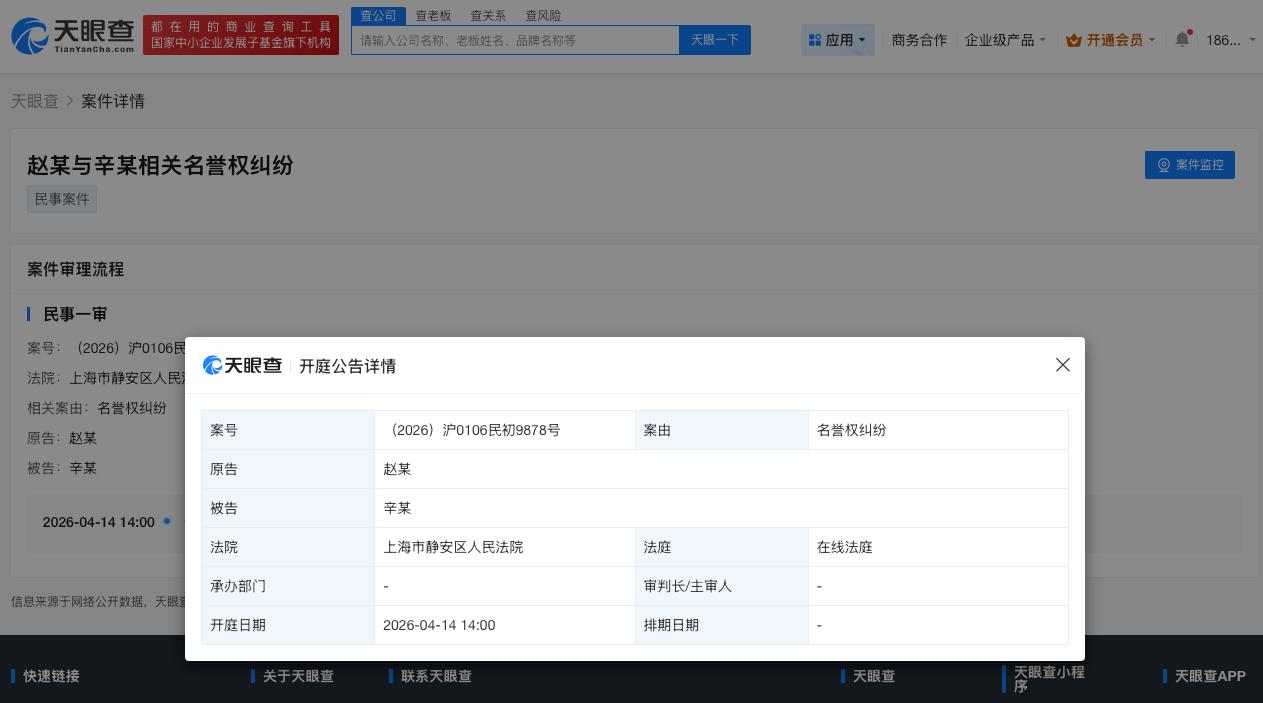1263x703 pixels.
Task: Click the blue timeline dot next to 2026-04-14
Action: 167,521
